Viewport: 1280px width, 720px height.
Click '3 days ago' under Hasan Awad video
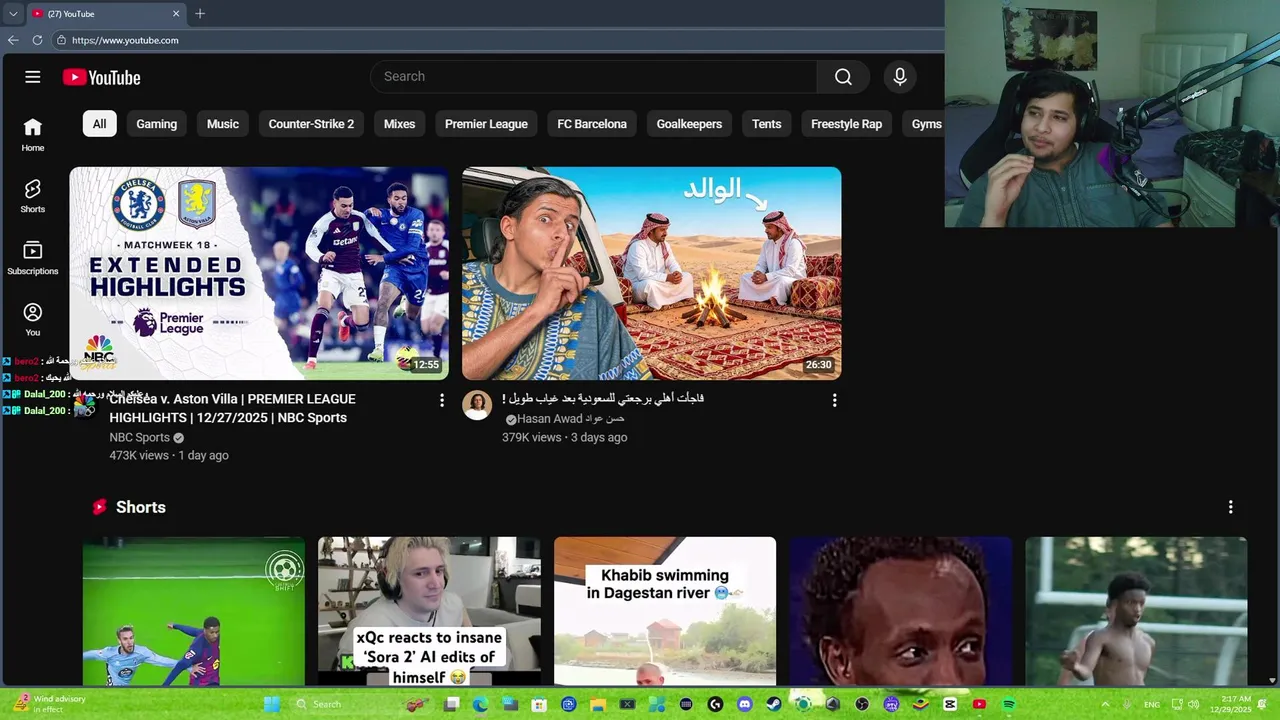tap(599, 437)
